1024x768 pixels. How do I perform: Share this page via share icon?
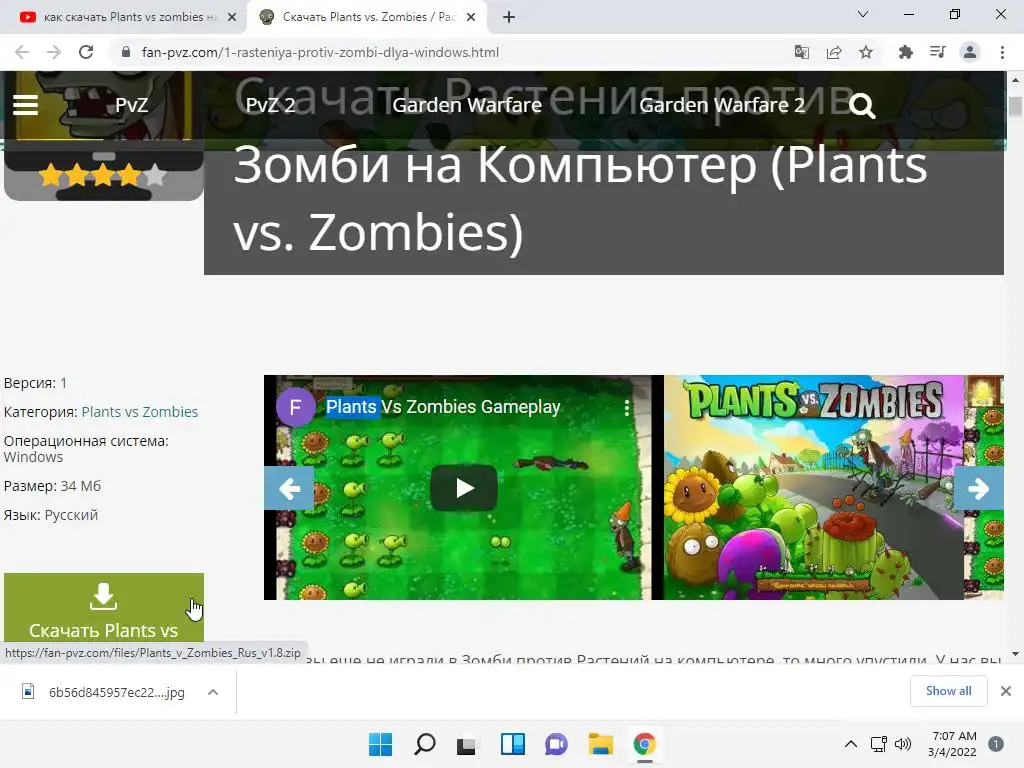[x=834, y=52]
